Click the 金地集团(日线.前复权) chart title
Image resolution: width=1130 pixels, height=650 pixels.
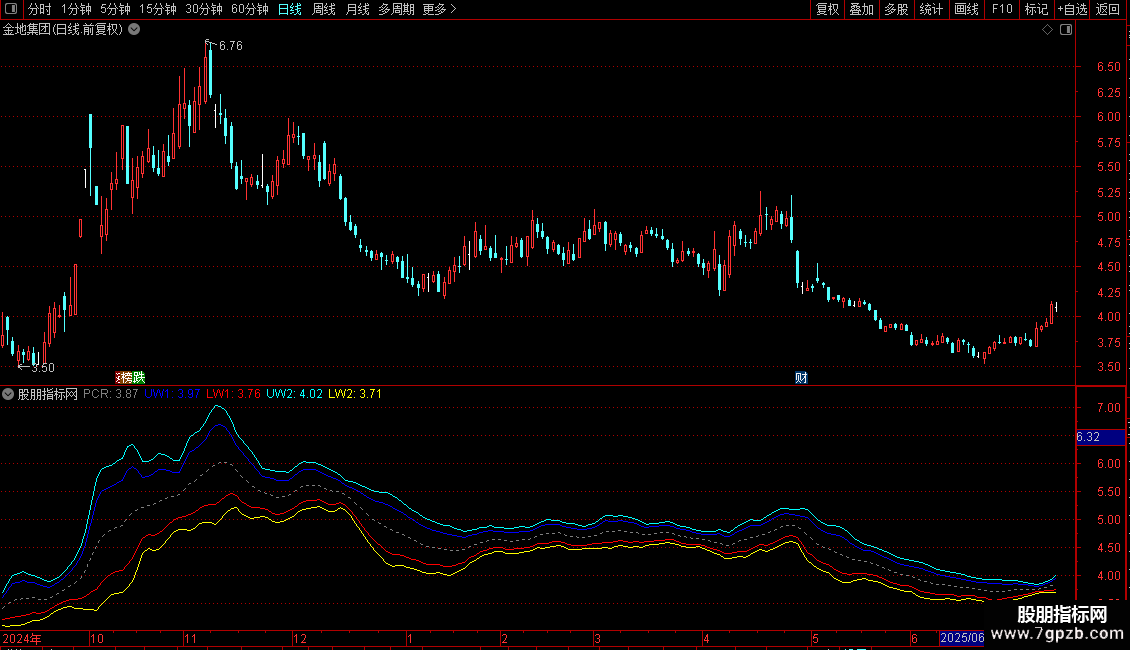pyautogui.click(x=63, y=30)
